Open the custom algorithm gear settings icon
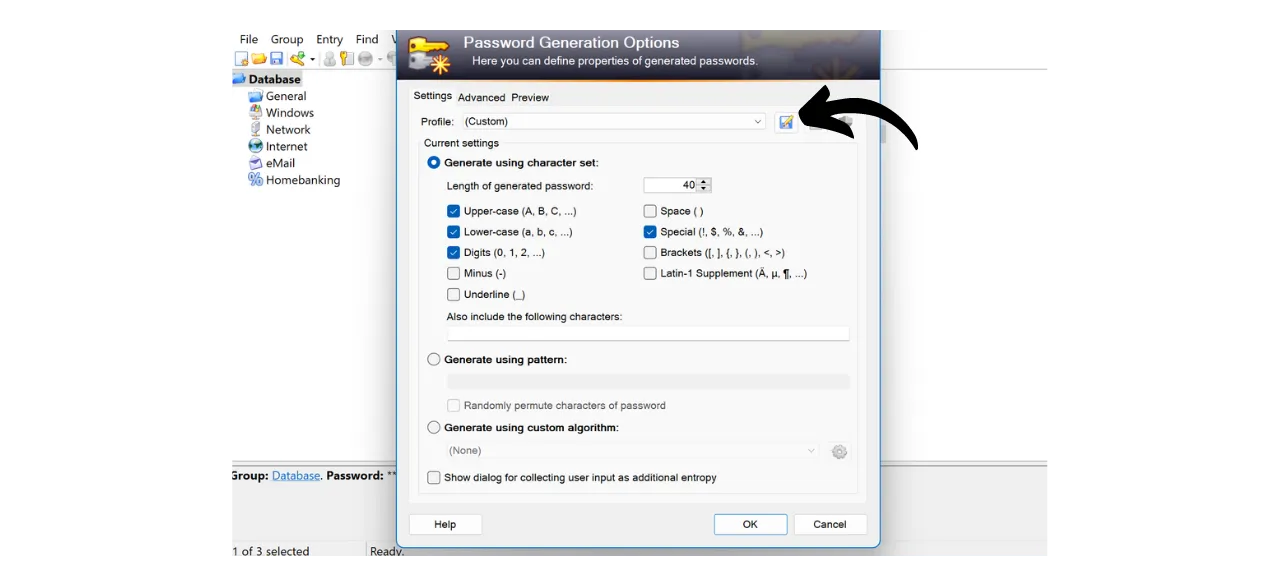 [x=839, y=451]
